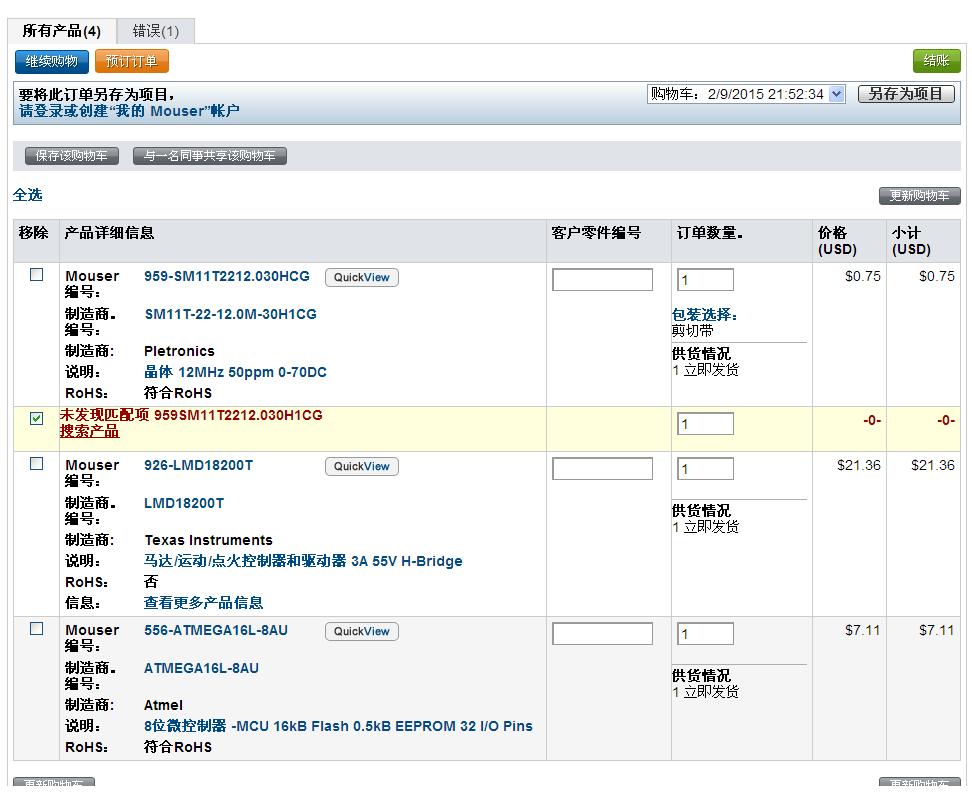Click the 全选 select-all link
This screenshot has height=794, width=972.
(28, 195)
